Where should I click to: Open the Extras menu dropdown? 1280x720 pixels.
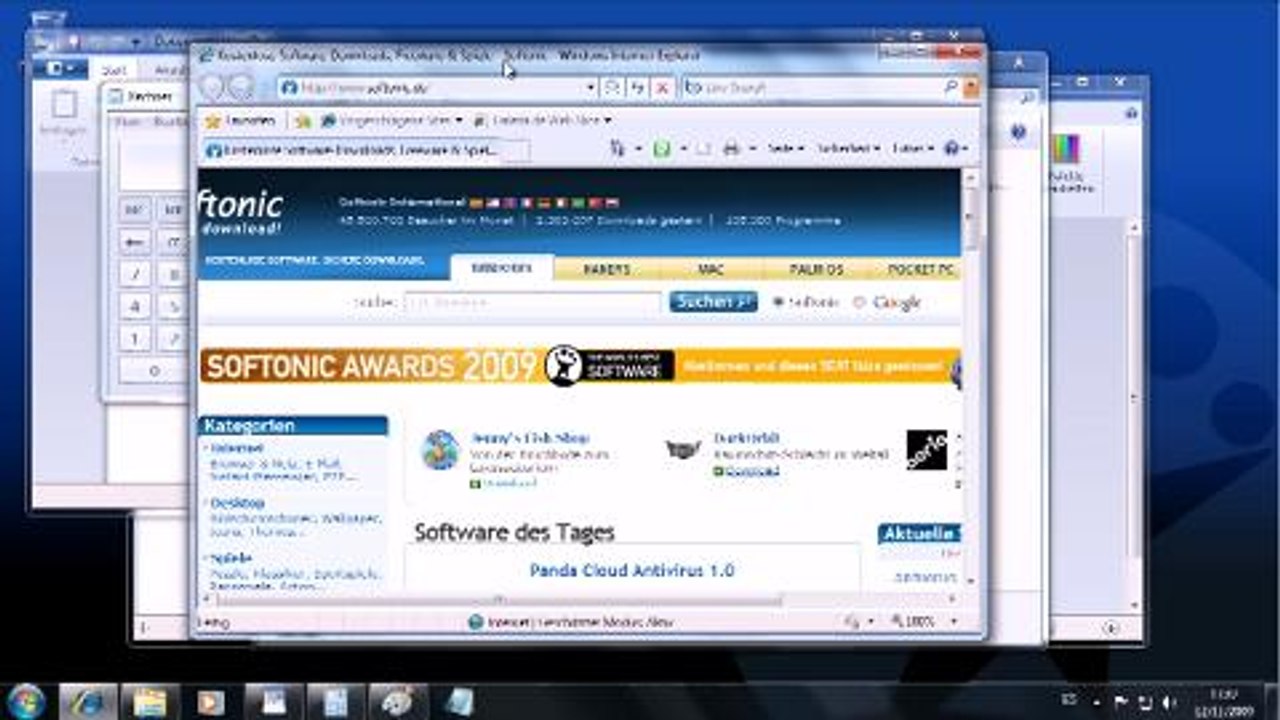coord(913,148)
